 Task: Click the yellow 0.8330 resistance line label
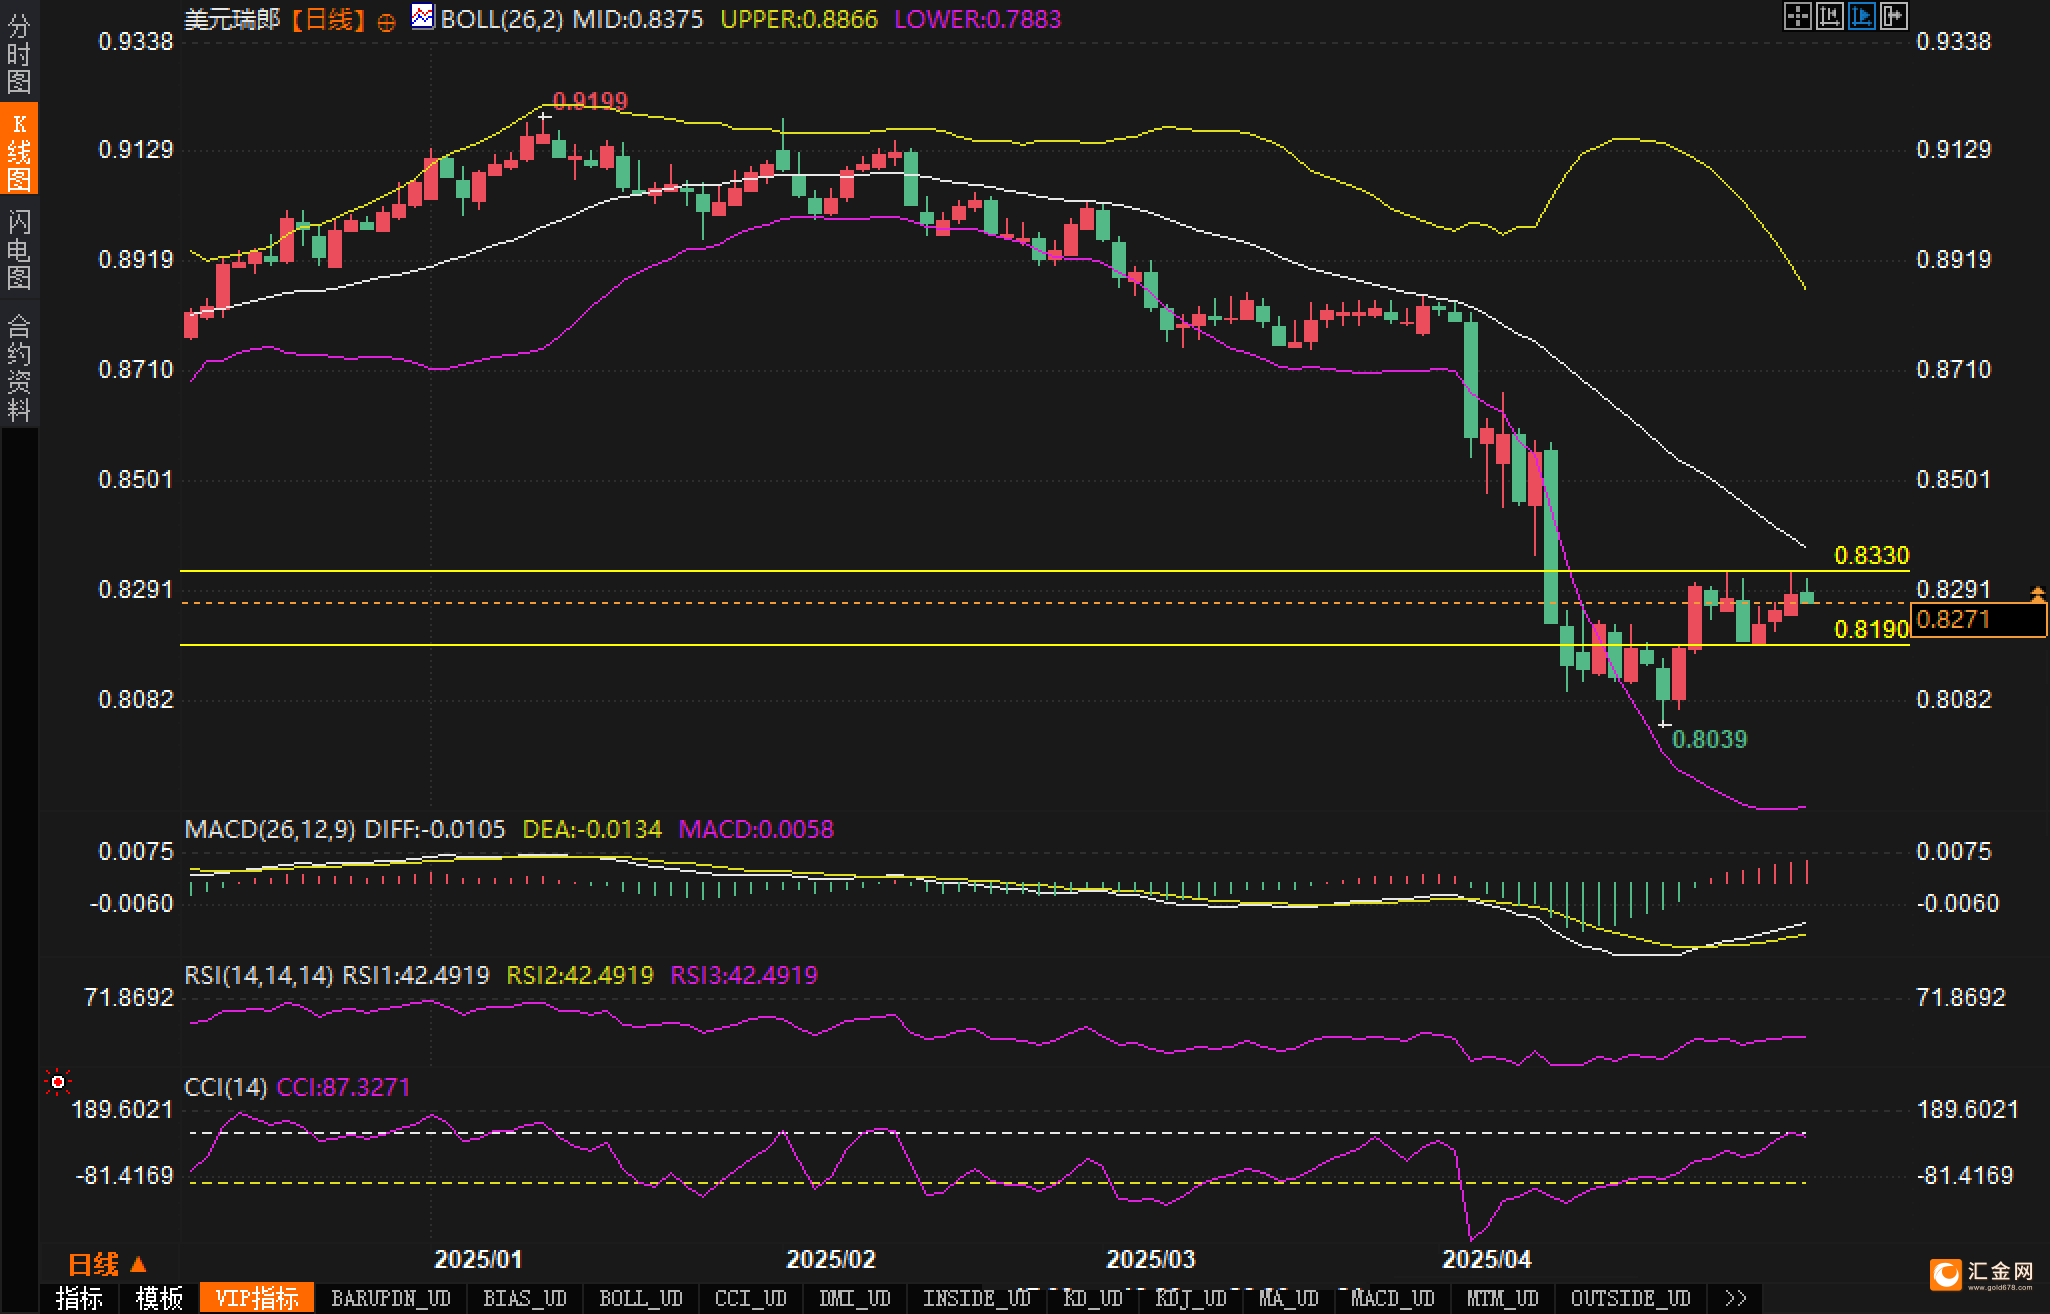tap(1871, 555)
